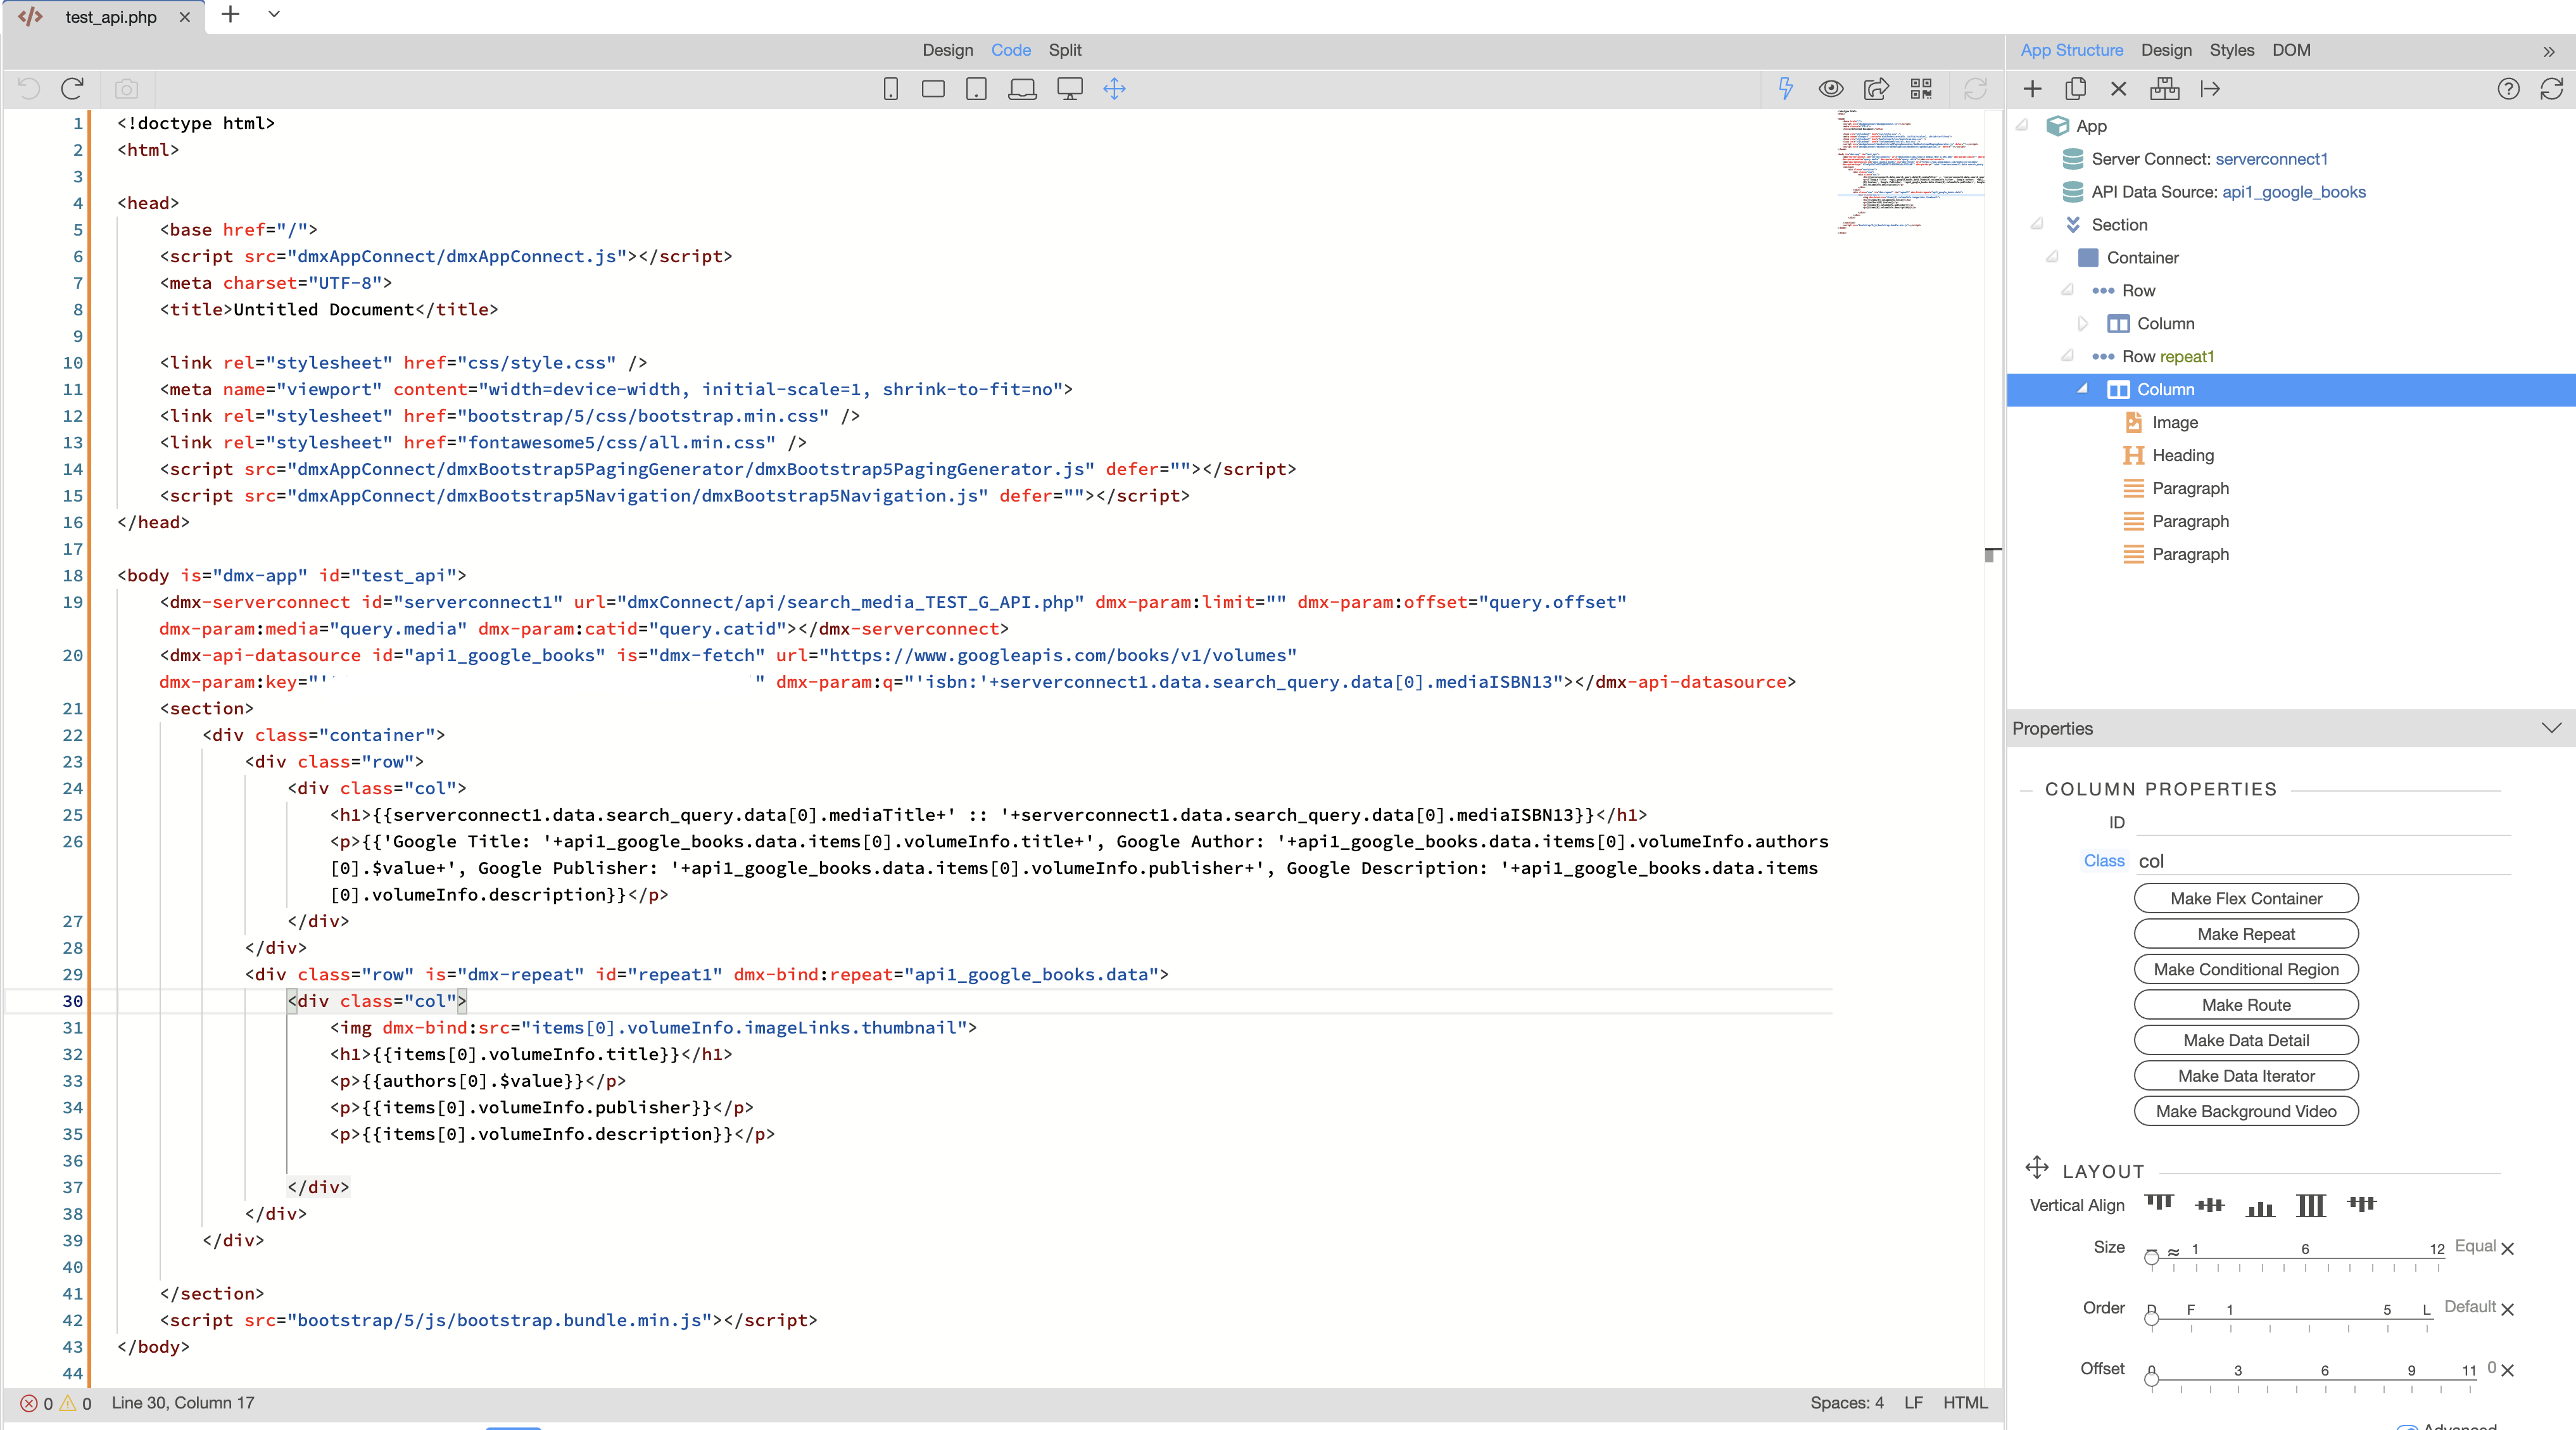Collapse the Section tree node
This screenshot has height=1430, width=2576.
pos(2037,224)
